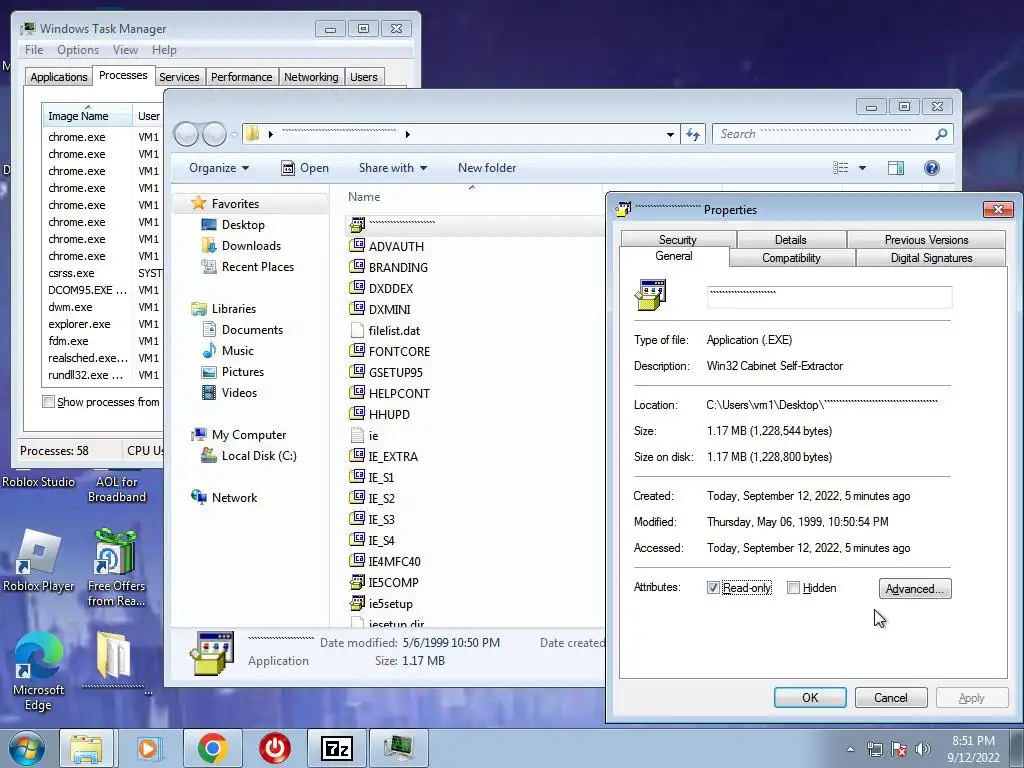
Task: Open the Previous Versions tab
Action: (926, 240)
